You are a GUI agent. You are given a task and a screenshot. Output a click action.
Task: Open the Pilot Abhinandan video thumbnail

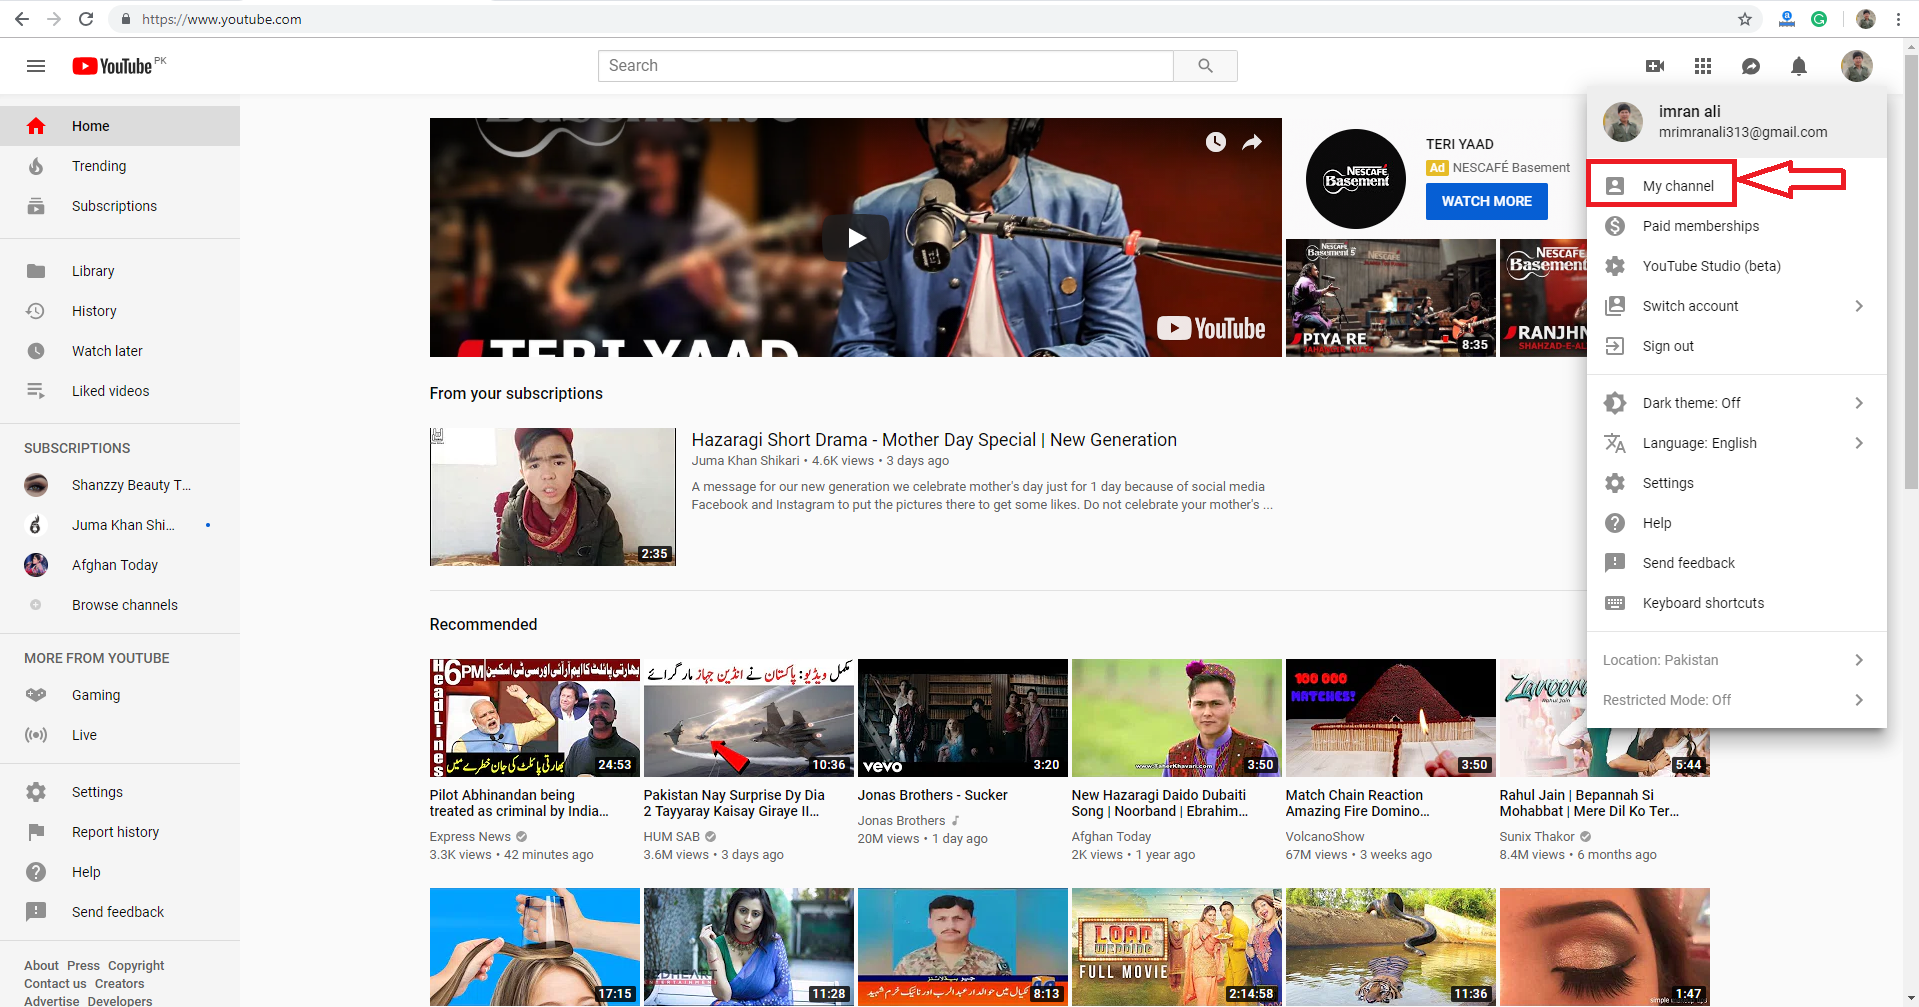pos(534,718)
